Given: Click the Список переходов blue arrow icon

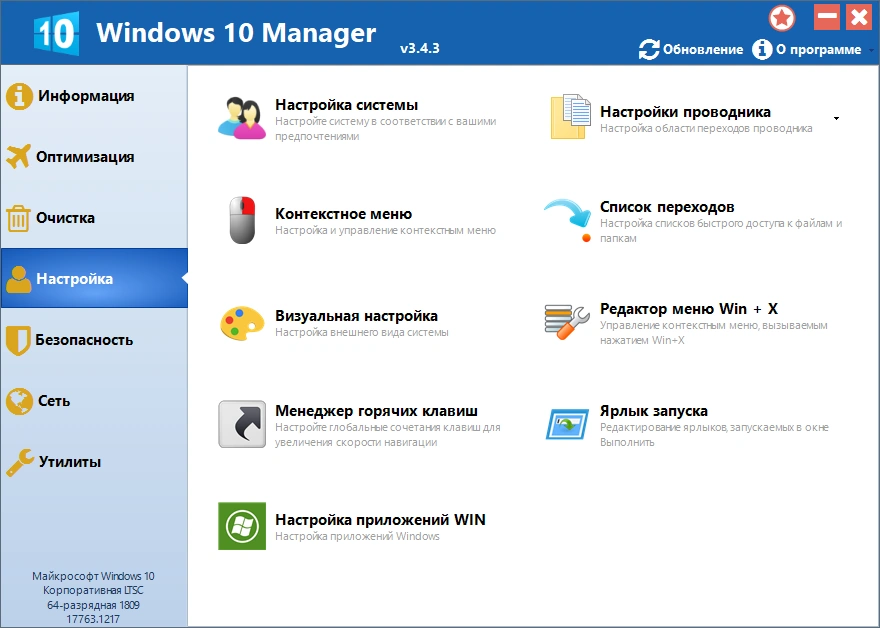Looking at the screenshot, I should [x=568, y=220].
